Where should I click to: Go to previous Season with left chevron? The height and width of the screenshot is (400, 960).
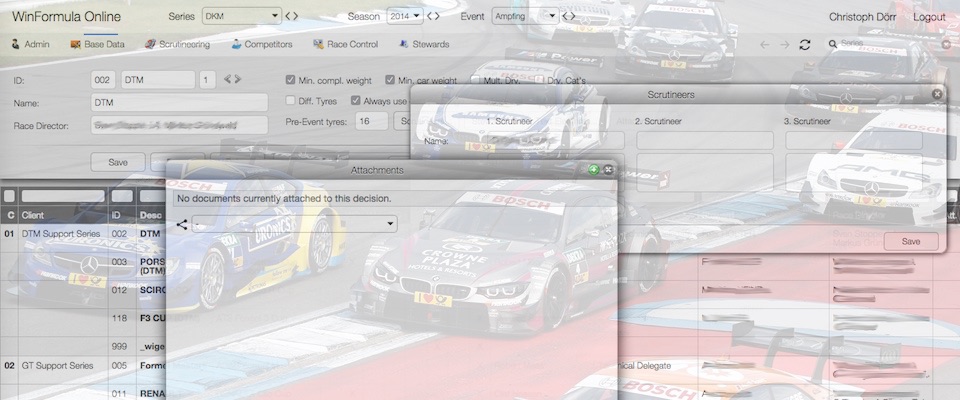coord(429,17)
